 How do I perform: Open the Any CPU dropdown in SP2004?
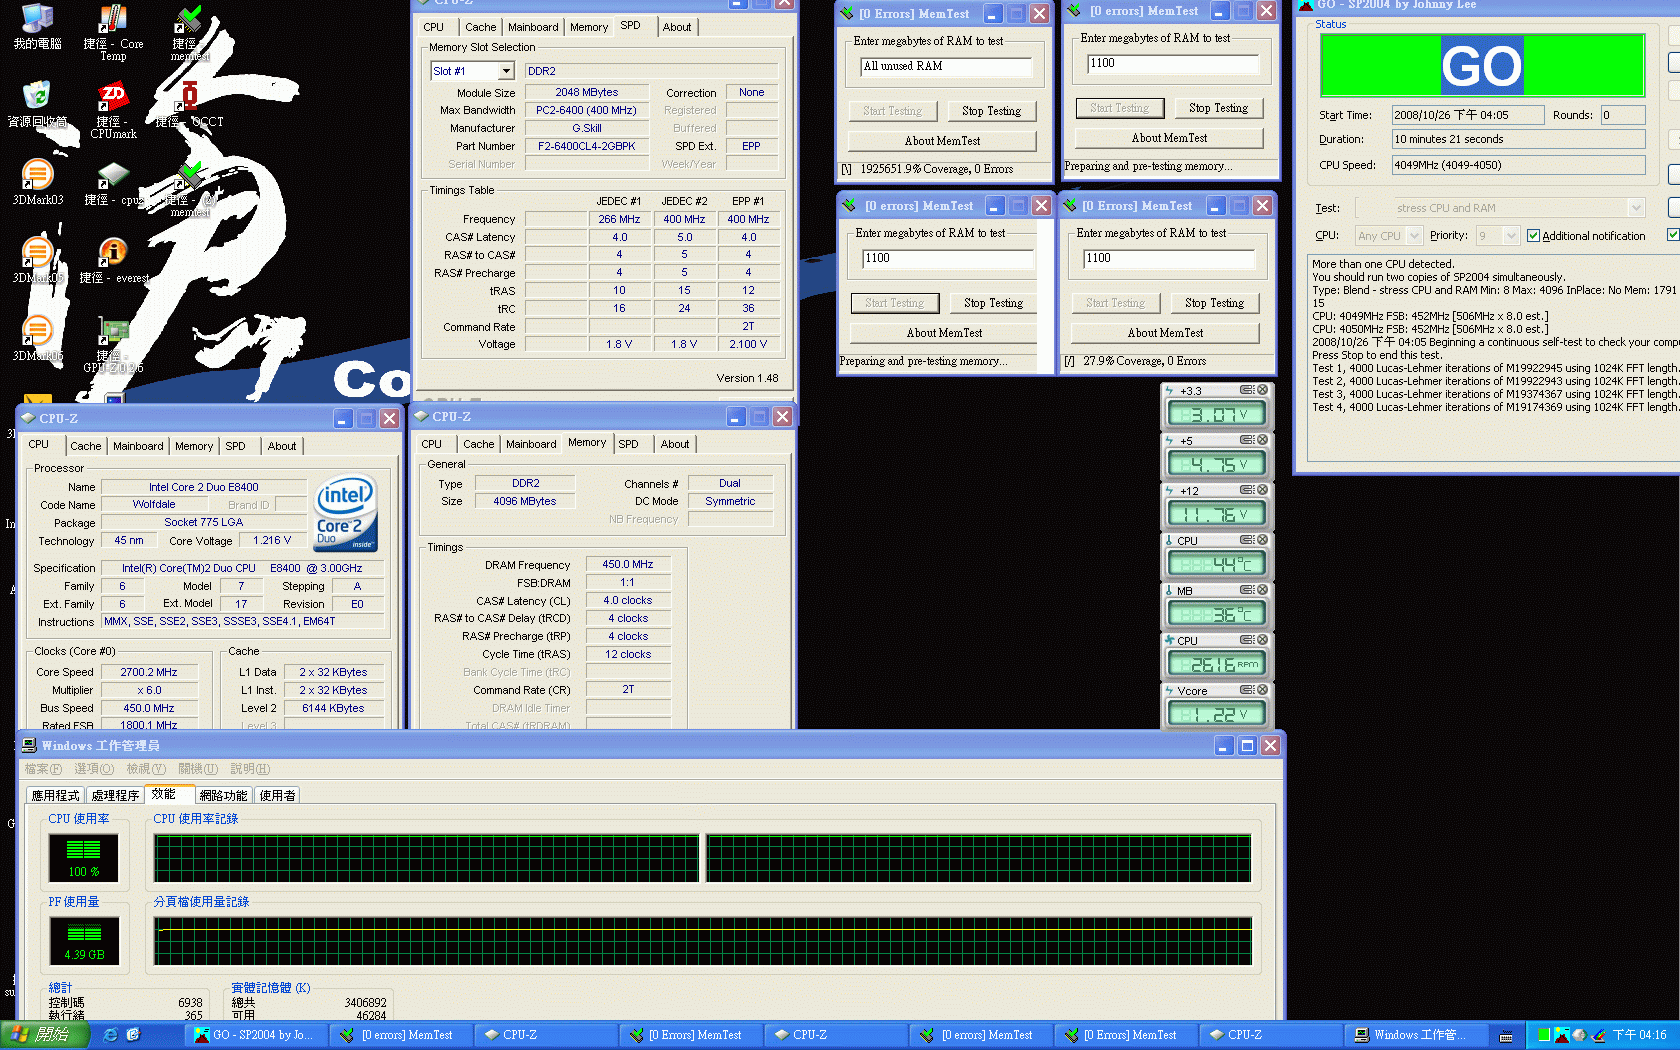point(1414,236)
